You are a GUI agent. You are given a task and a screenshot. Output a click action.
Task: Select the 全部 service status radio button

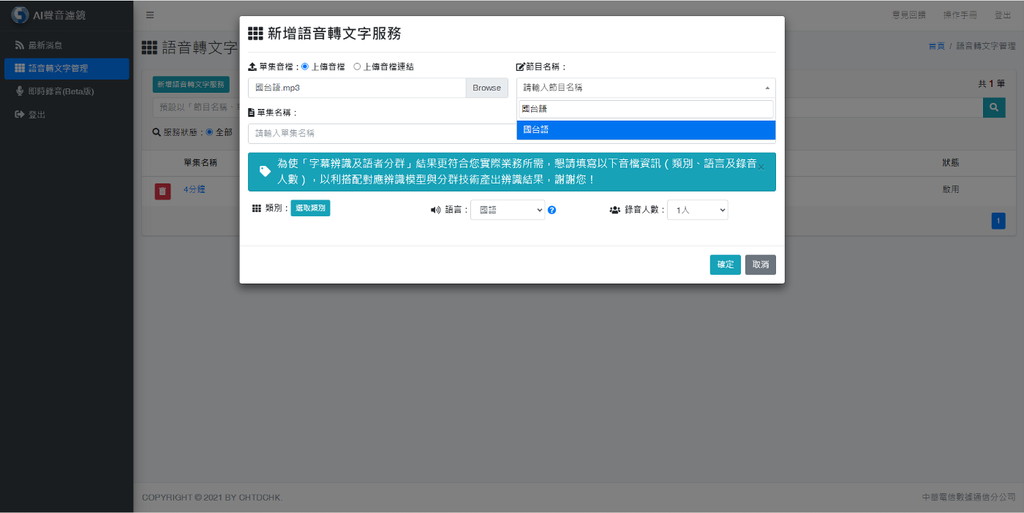pos(210,132)
